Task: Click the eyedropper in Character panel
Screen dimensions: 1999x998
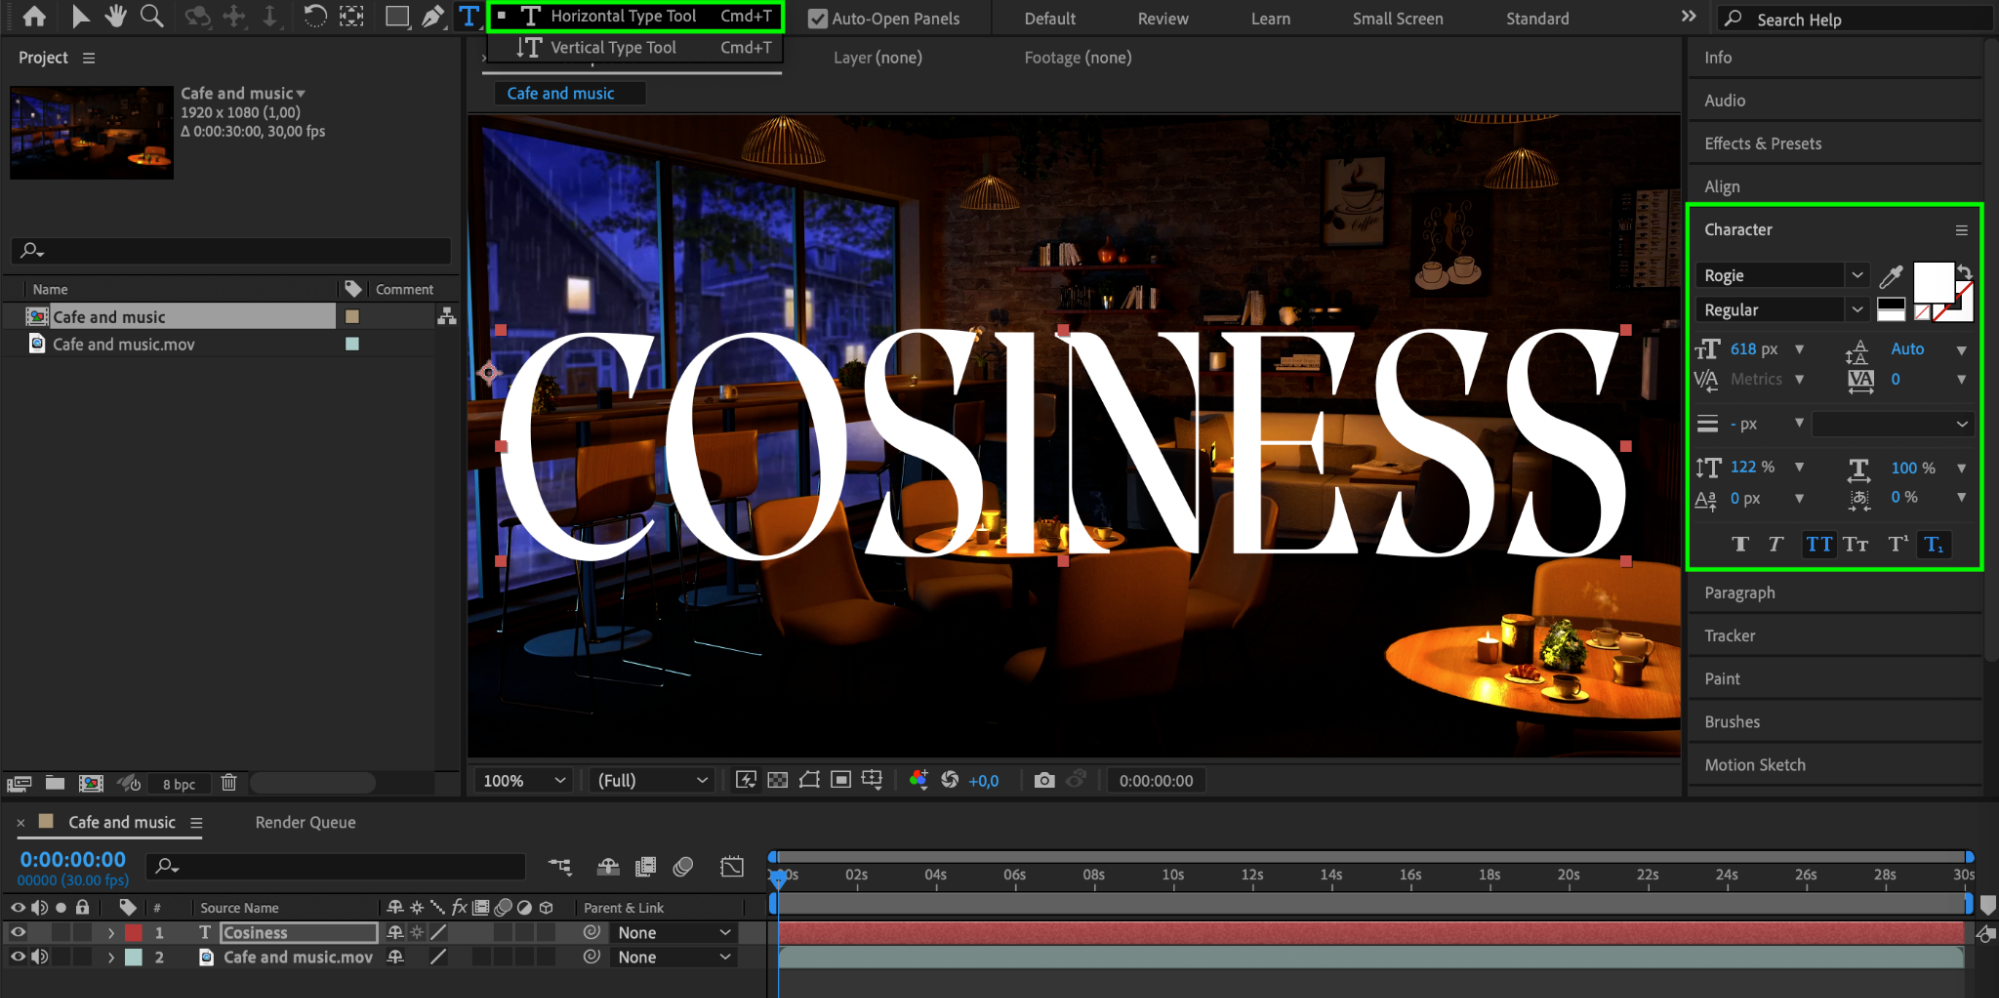Action: [1890, 276]
